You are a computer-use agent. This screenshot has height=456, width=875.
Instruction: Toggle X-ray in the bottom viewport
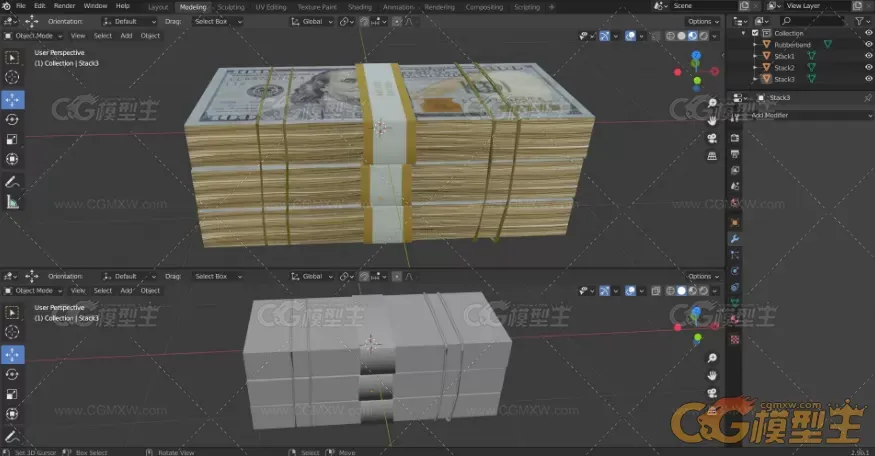click(656, 291)
